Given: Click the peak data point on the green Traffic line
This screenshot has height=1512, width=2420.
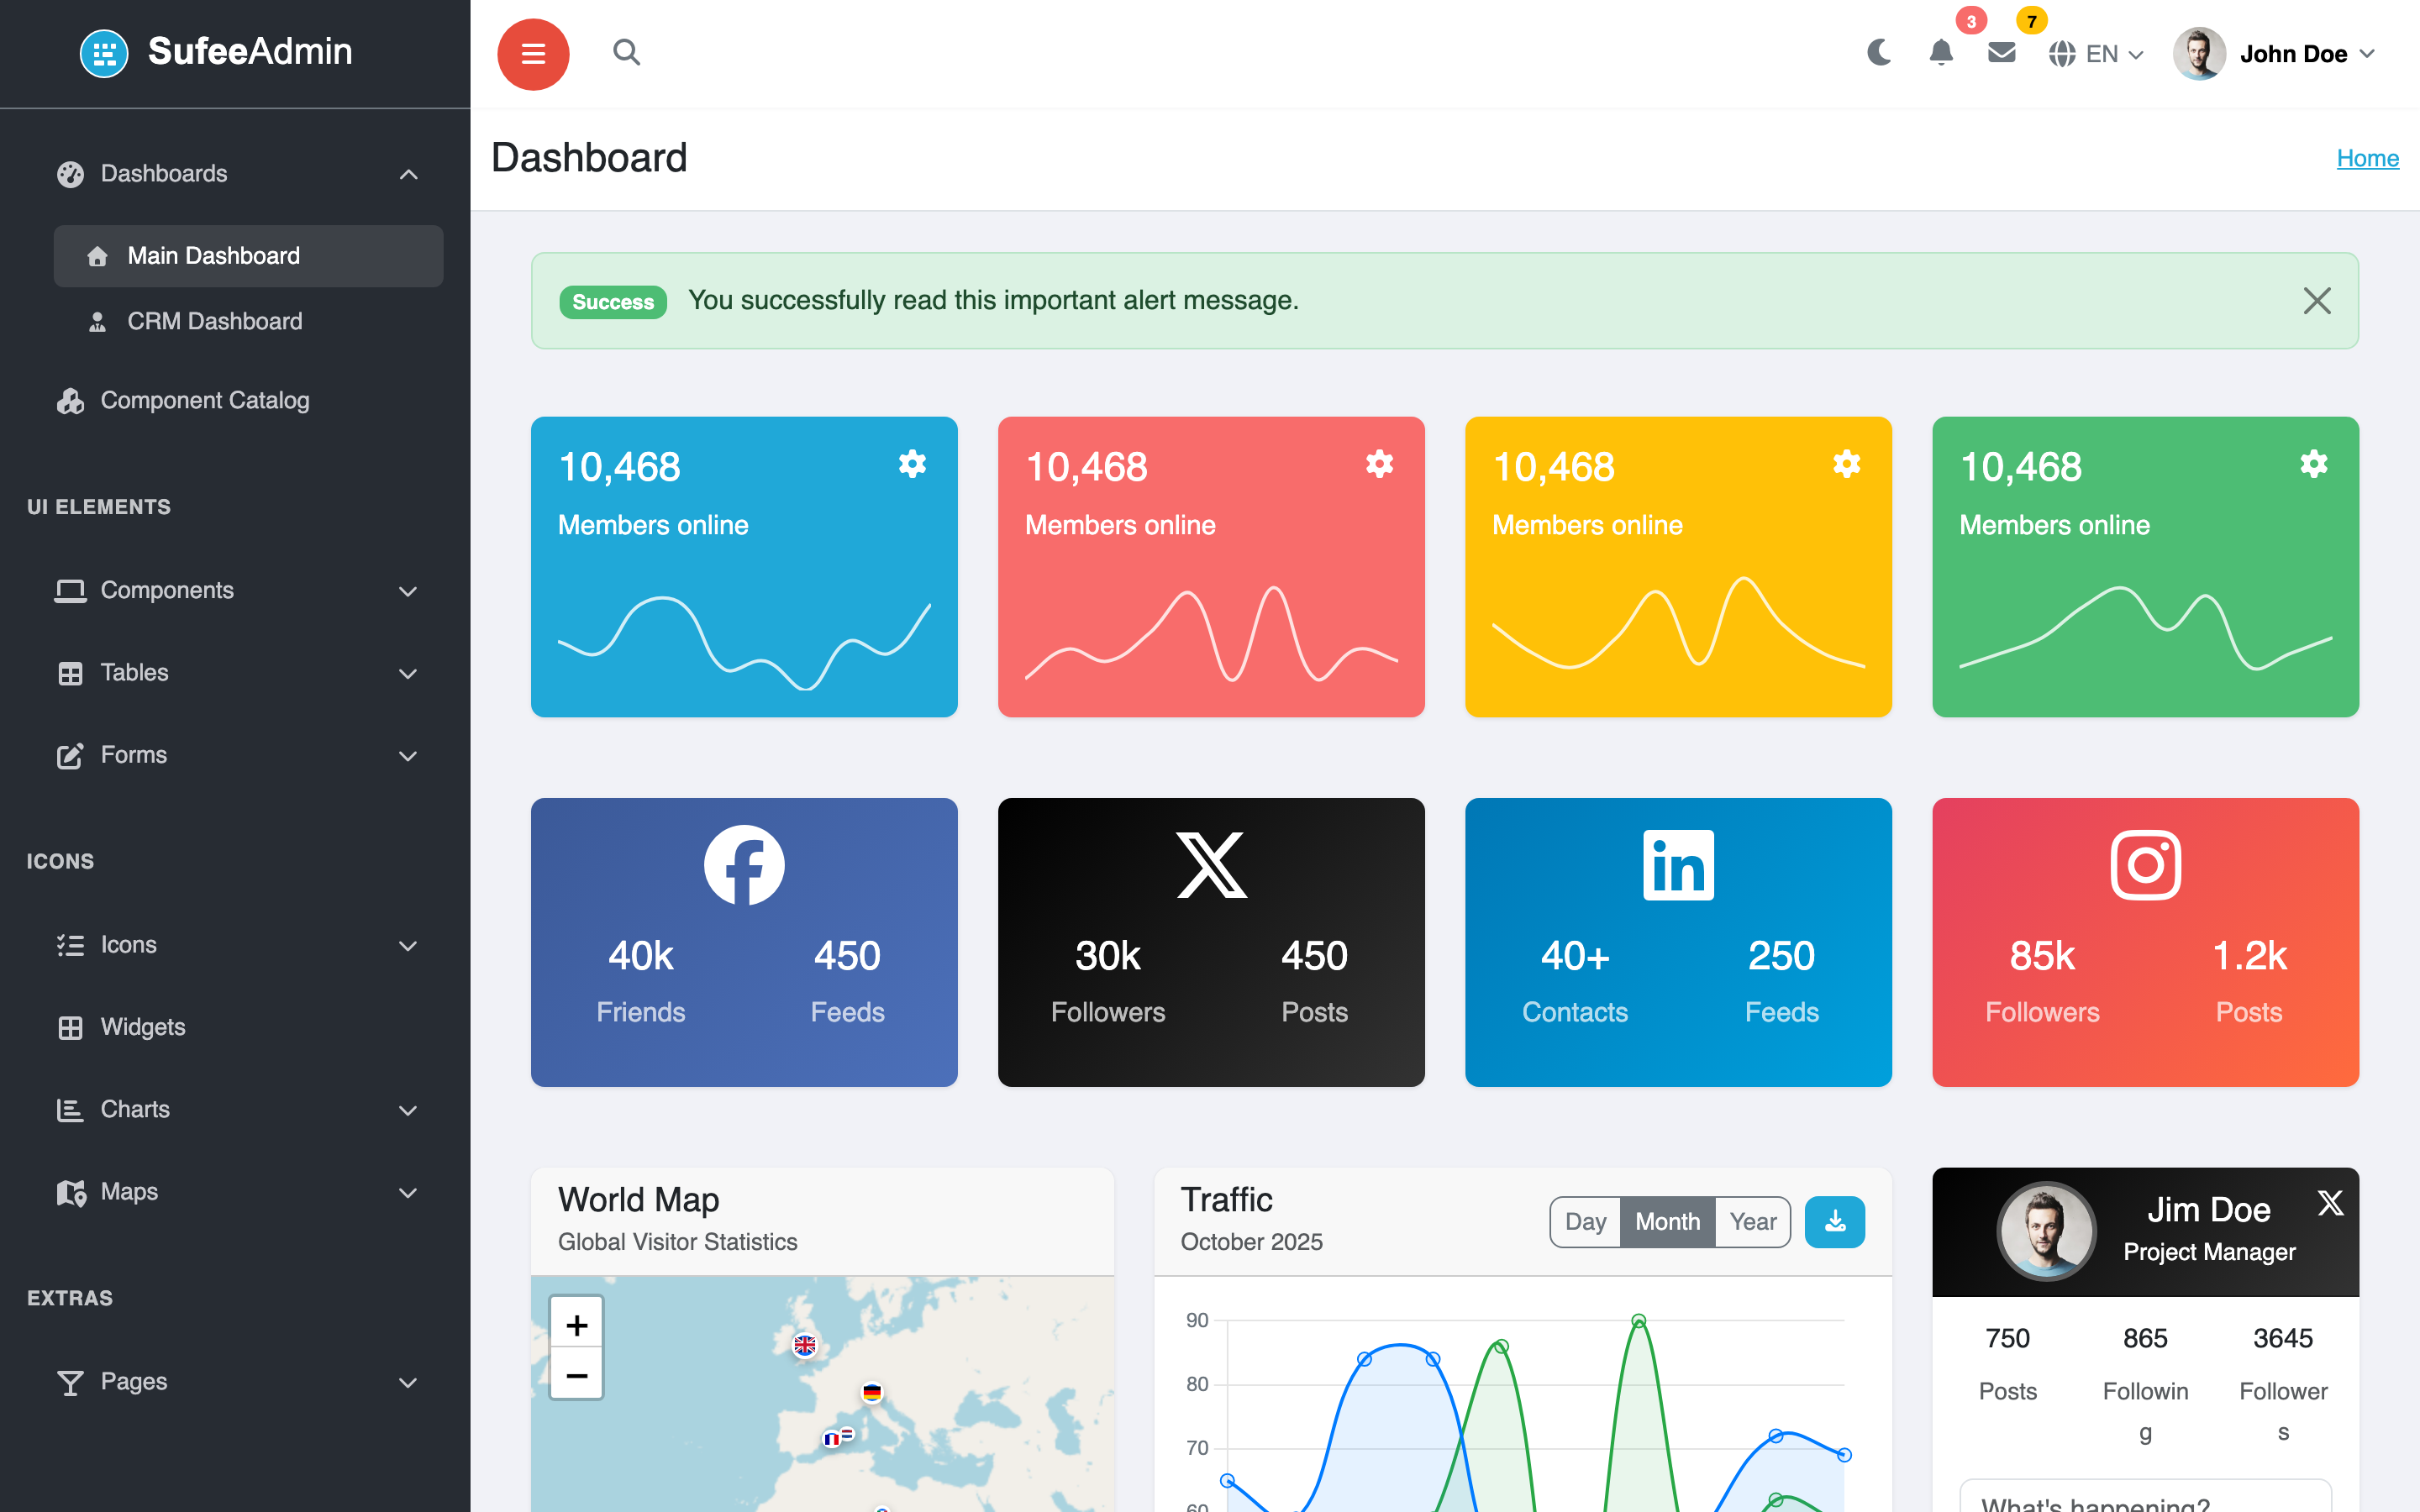Looking at the screenshot, I should (x=1639, y=1321).
